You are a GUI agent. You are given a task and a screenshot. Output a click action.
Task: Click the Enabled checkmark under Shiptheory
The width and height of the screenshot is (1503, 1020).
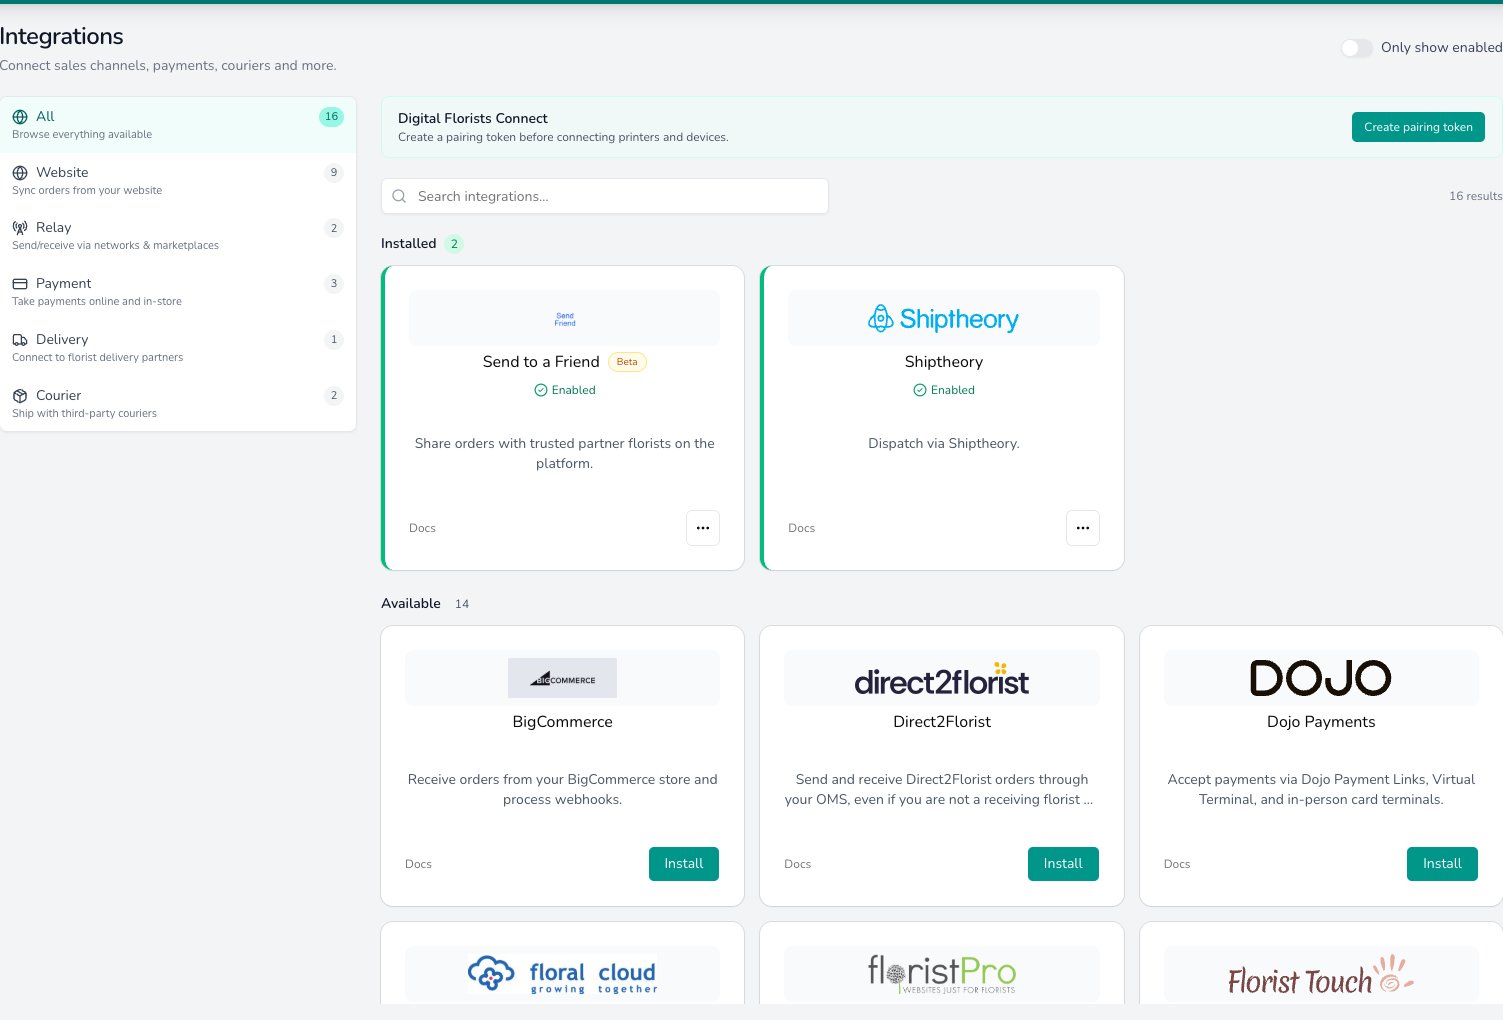tap(920, 390)
